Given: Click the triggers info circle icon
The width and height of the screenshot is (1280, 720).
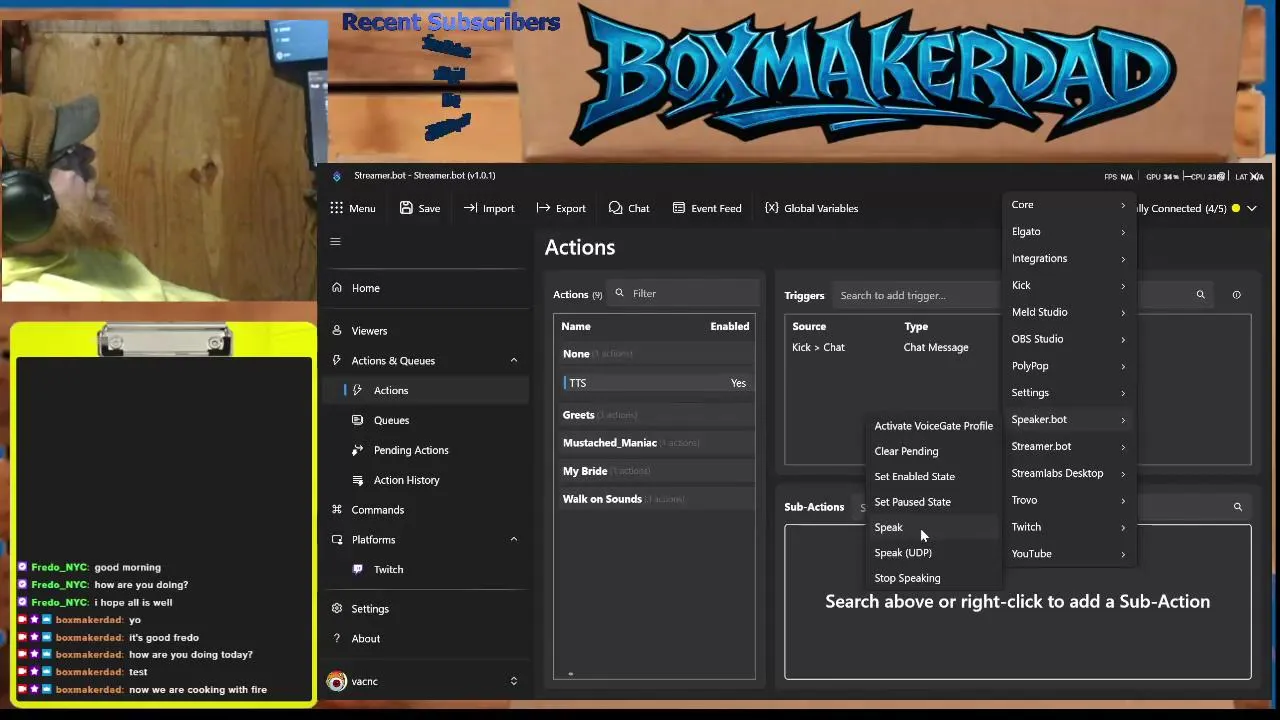Looking at the screenshot, I should click(x=1236, y=295).
